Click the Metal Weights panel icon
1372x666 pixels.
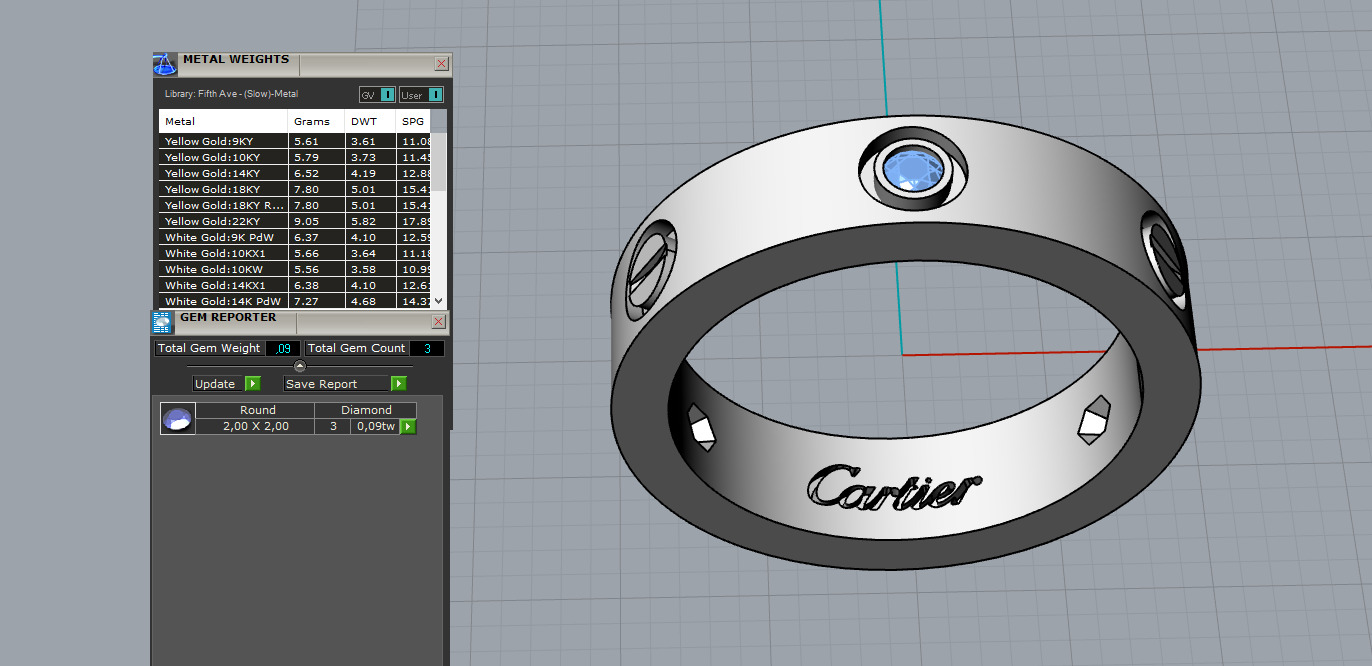[164, 65]
